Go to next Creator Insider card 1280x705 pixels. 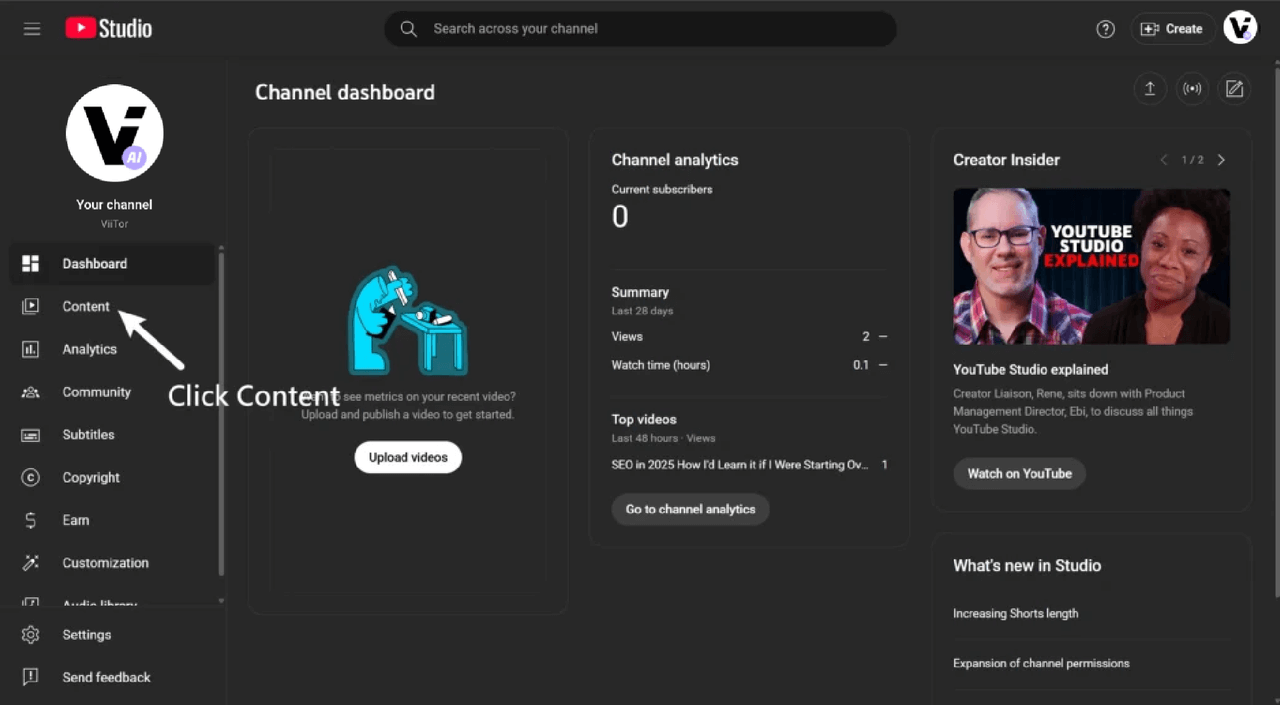coord(1221,160)
